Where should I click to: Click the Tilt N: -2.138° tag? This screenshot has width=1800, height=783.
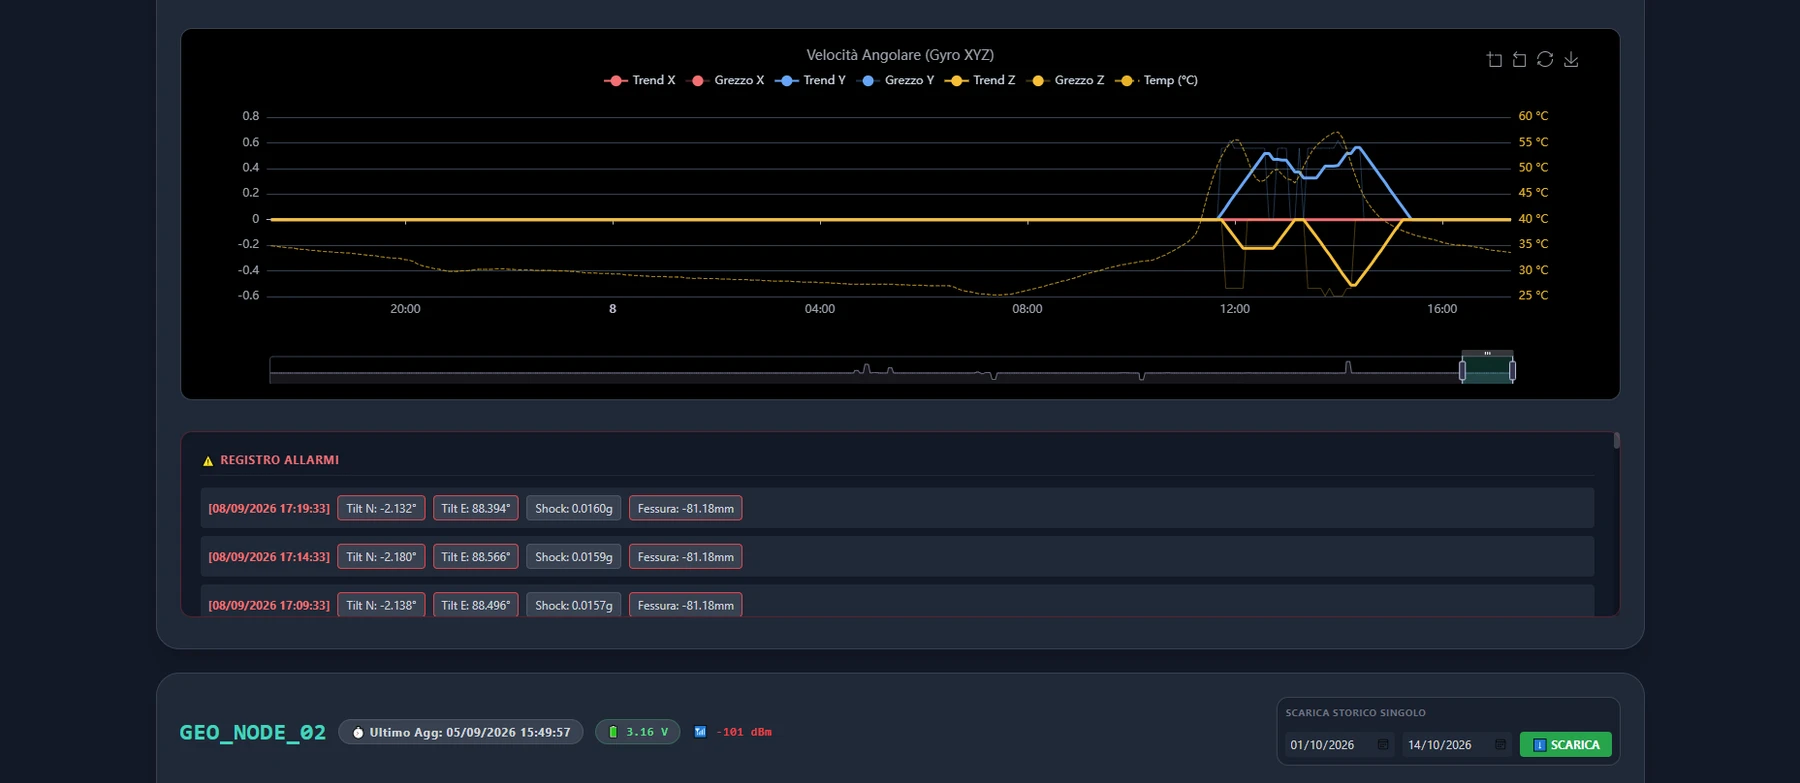click(381, 605)
